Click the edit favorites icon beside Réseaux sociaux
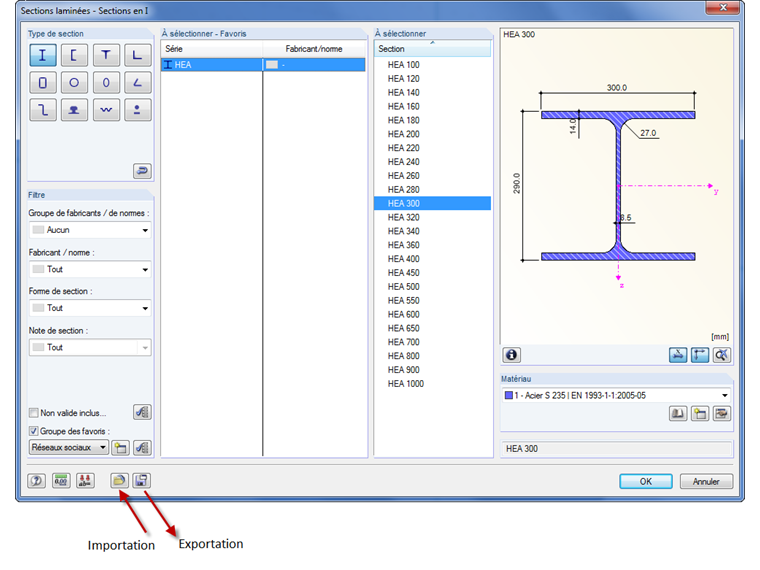760x570 pixels. point(142,448)
